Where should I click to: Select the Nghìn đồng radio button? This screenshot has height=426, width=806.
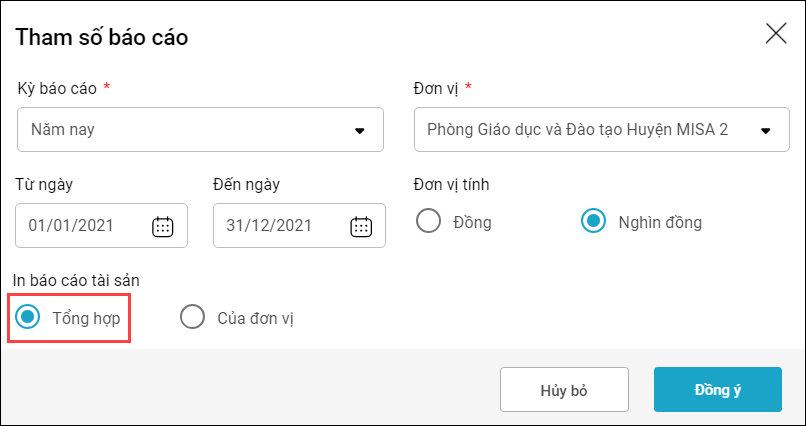(594, 221)
